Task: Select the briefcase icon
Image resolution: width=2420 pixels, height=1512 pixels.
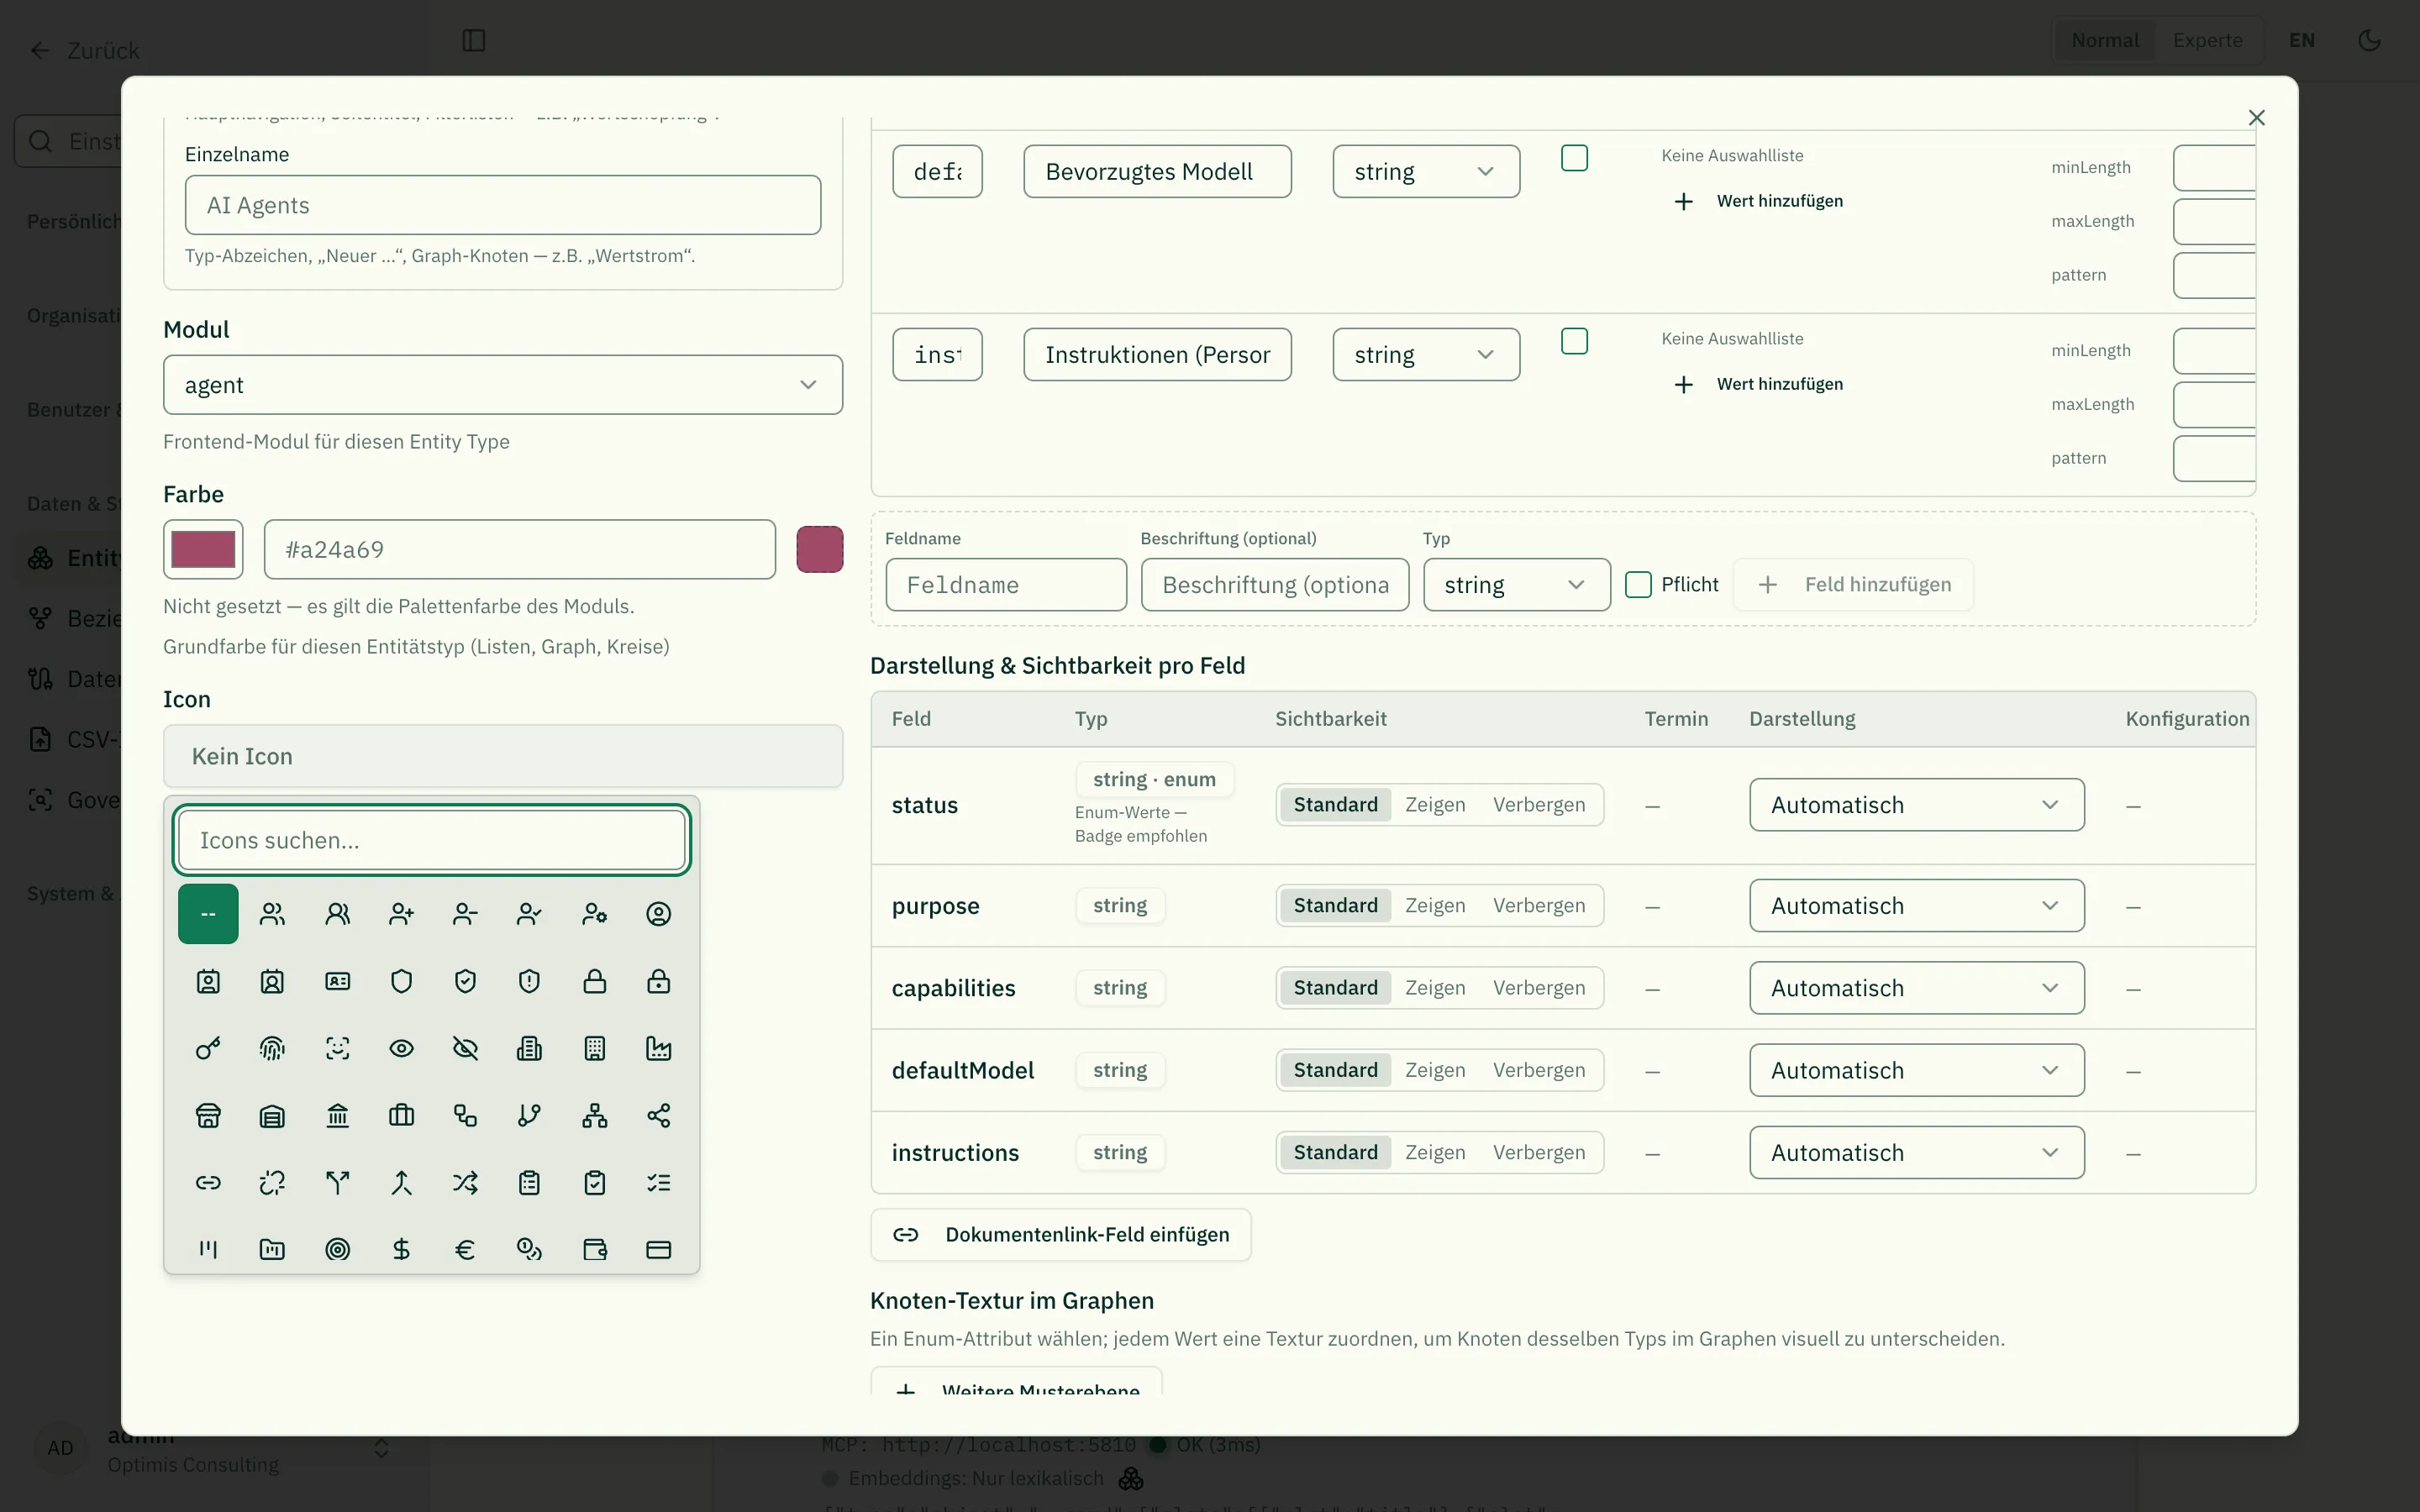Action: point(401,1115)
